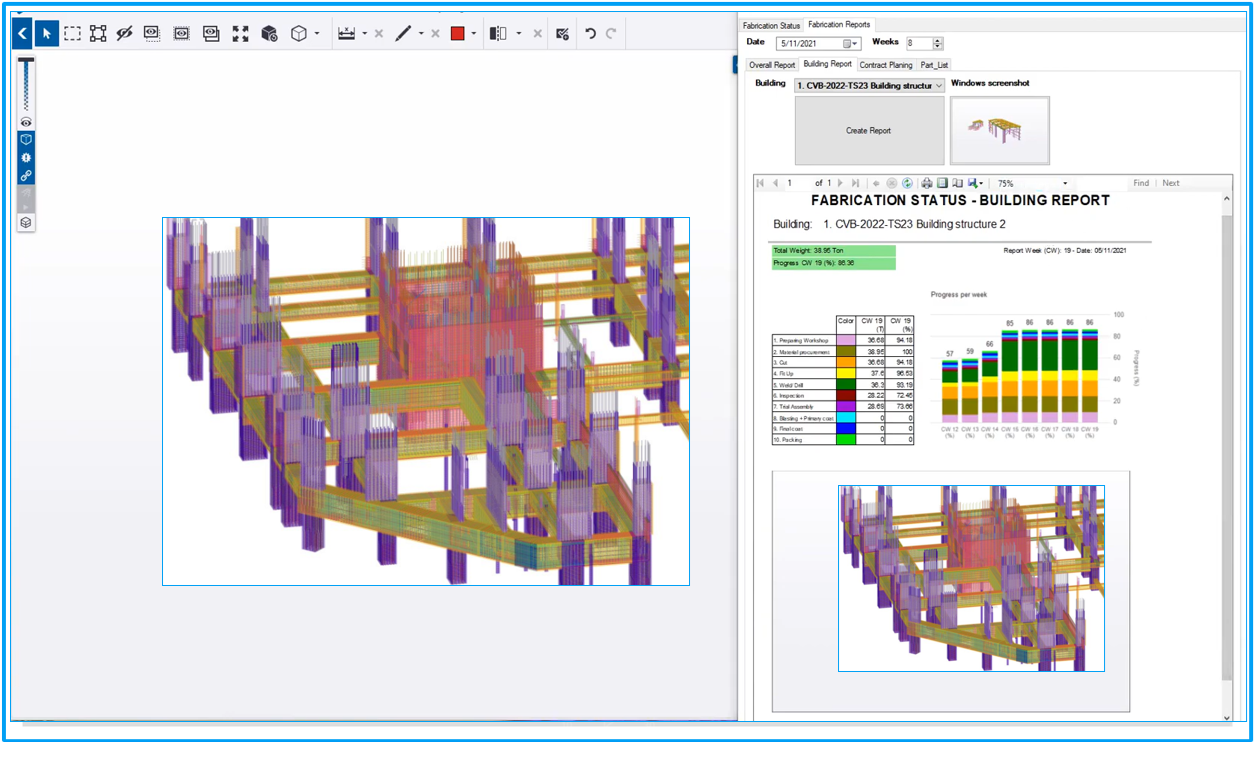Click the Create Report button
Image resolution: width=1255 pixels, height=776 pixels.
tap(869, 131)
